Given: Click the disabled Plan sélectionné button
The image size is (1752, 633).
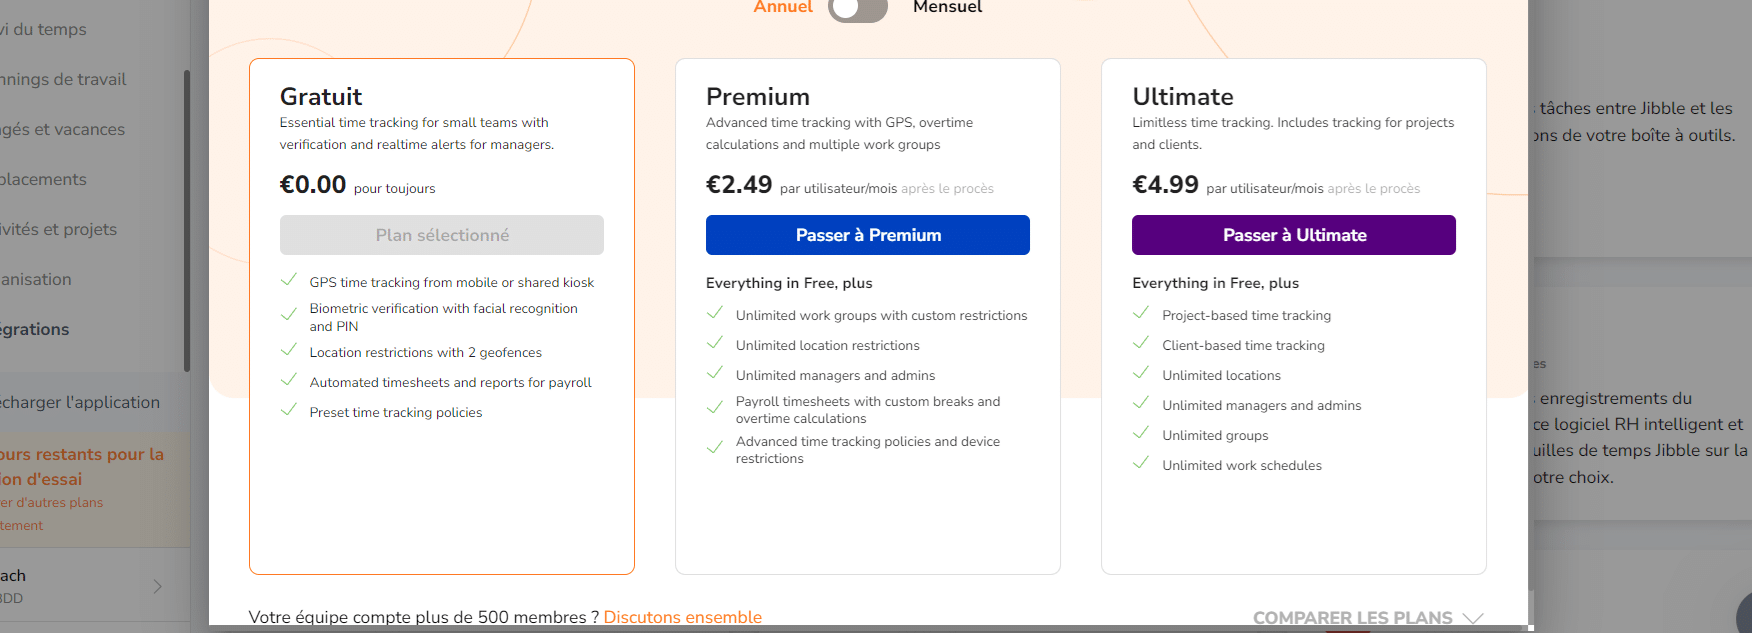Looking at the screenshot, I should pyautogui.click(x=442, y=235).
